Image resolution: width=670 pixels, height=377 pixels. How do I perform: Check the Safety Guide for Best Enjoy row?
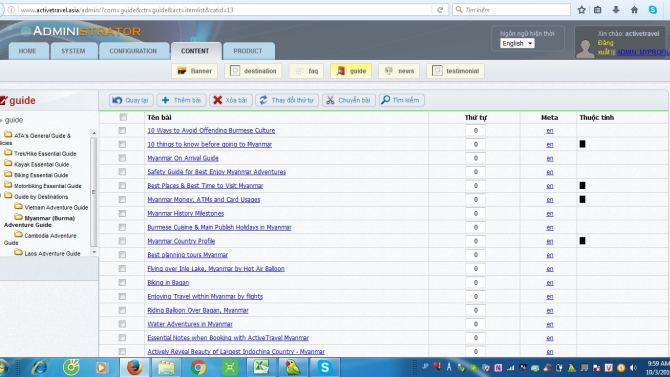click(122, 172)
